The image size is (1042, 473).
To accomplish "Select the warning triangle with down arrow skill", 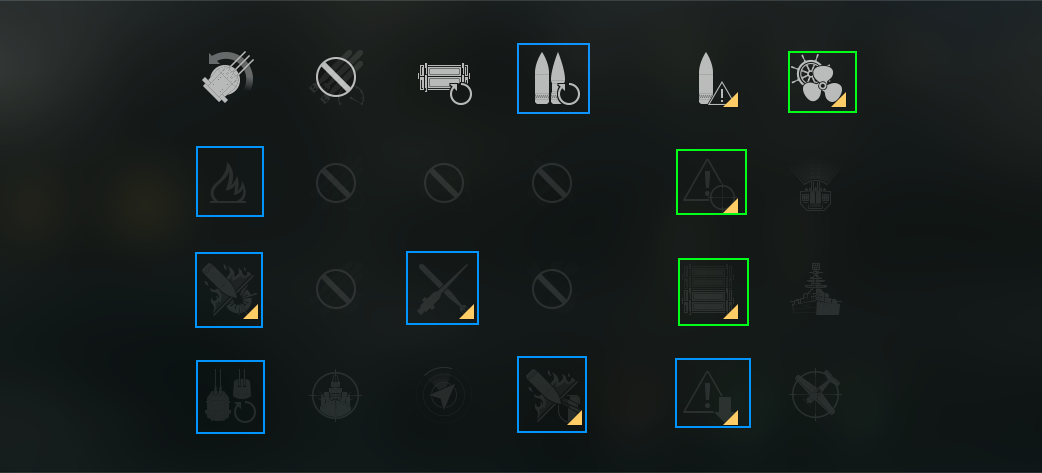I will coord(713,393).
